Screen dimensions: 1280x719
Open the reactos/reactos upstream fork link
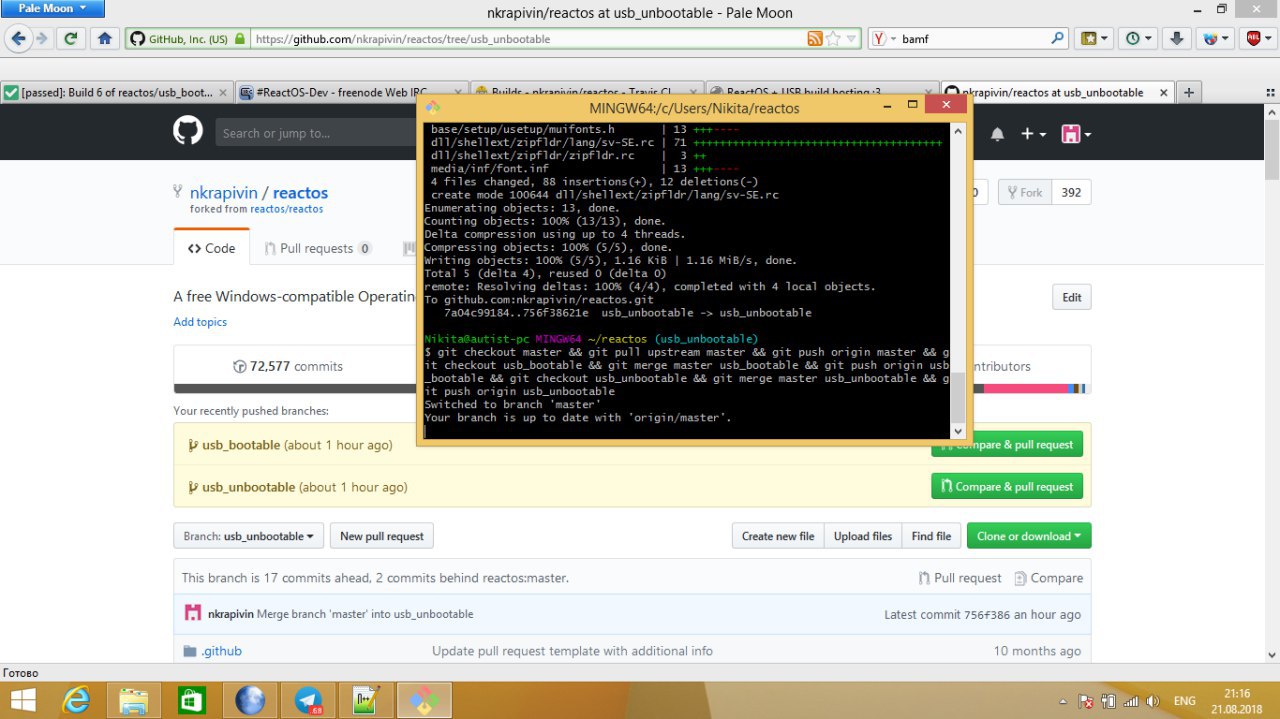(286, 209)
